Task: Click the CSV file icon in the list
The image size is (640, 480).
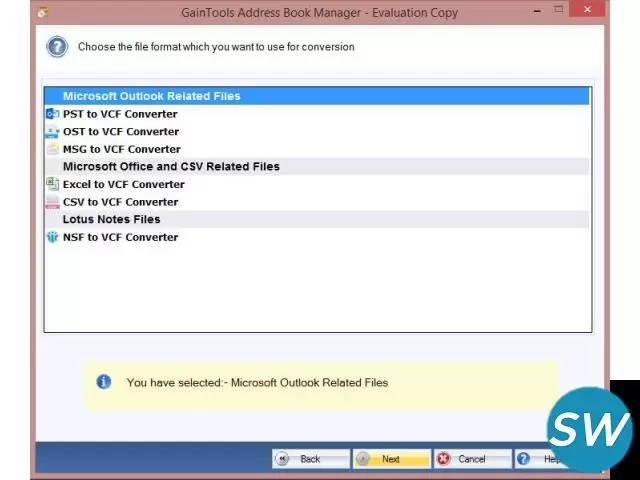Action: pos(52,202)
